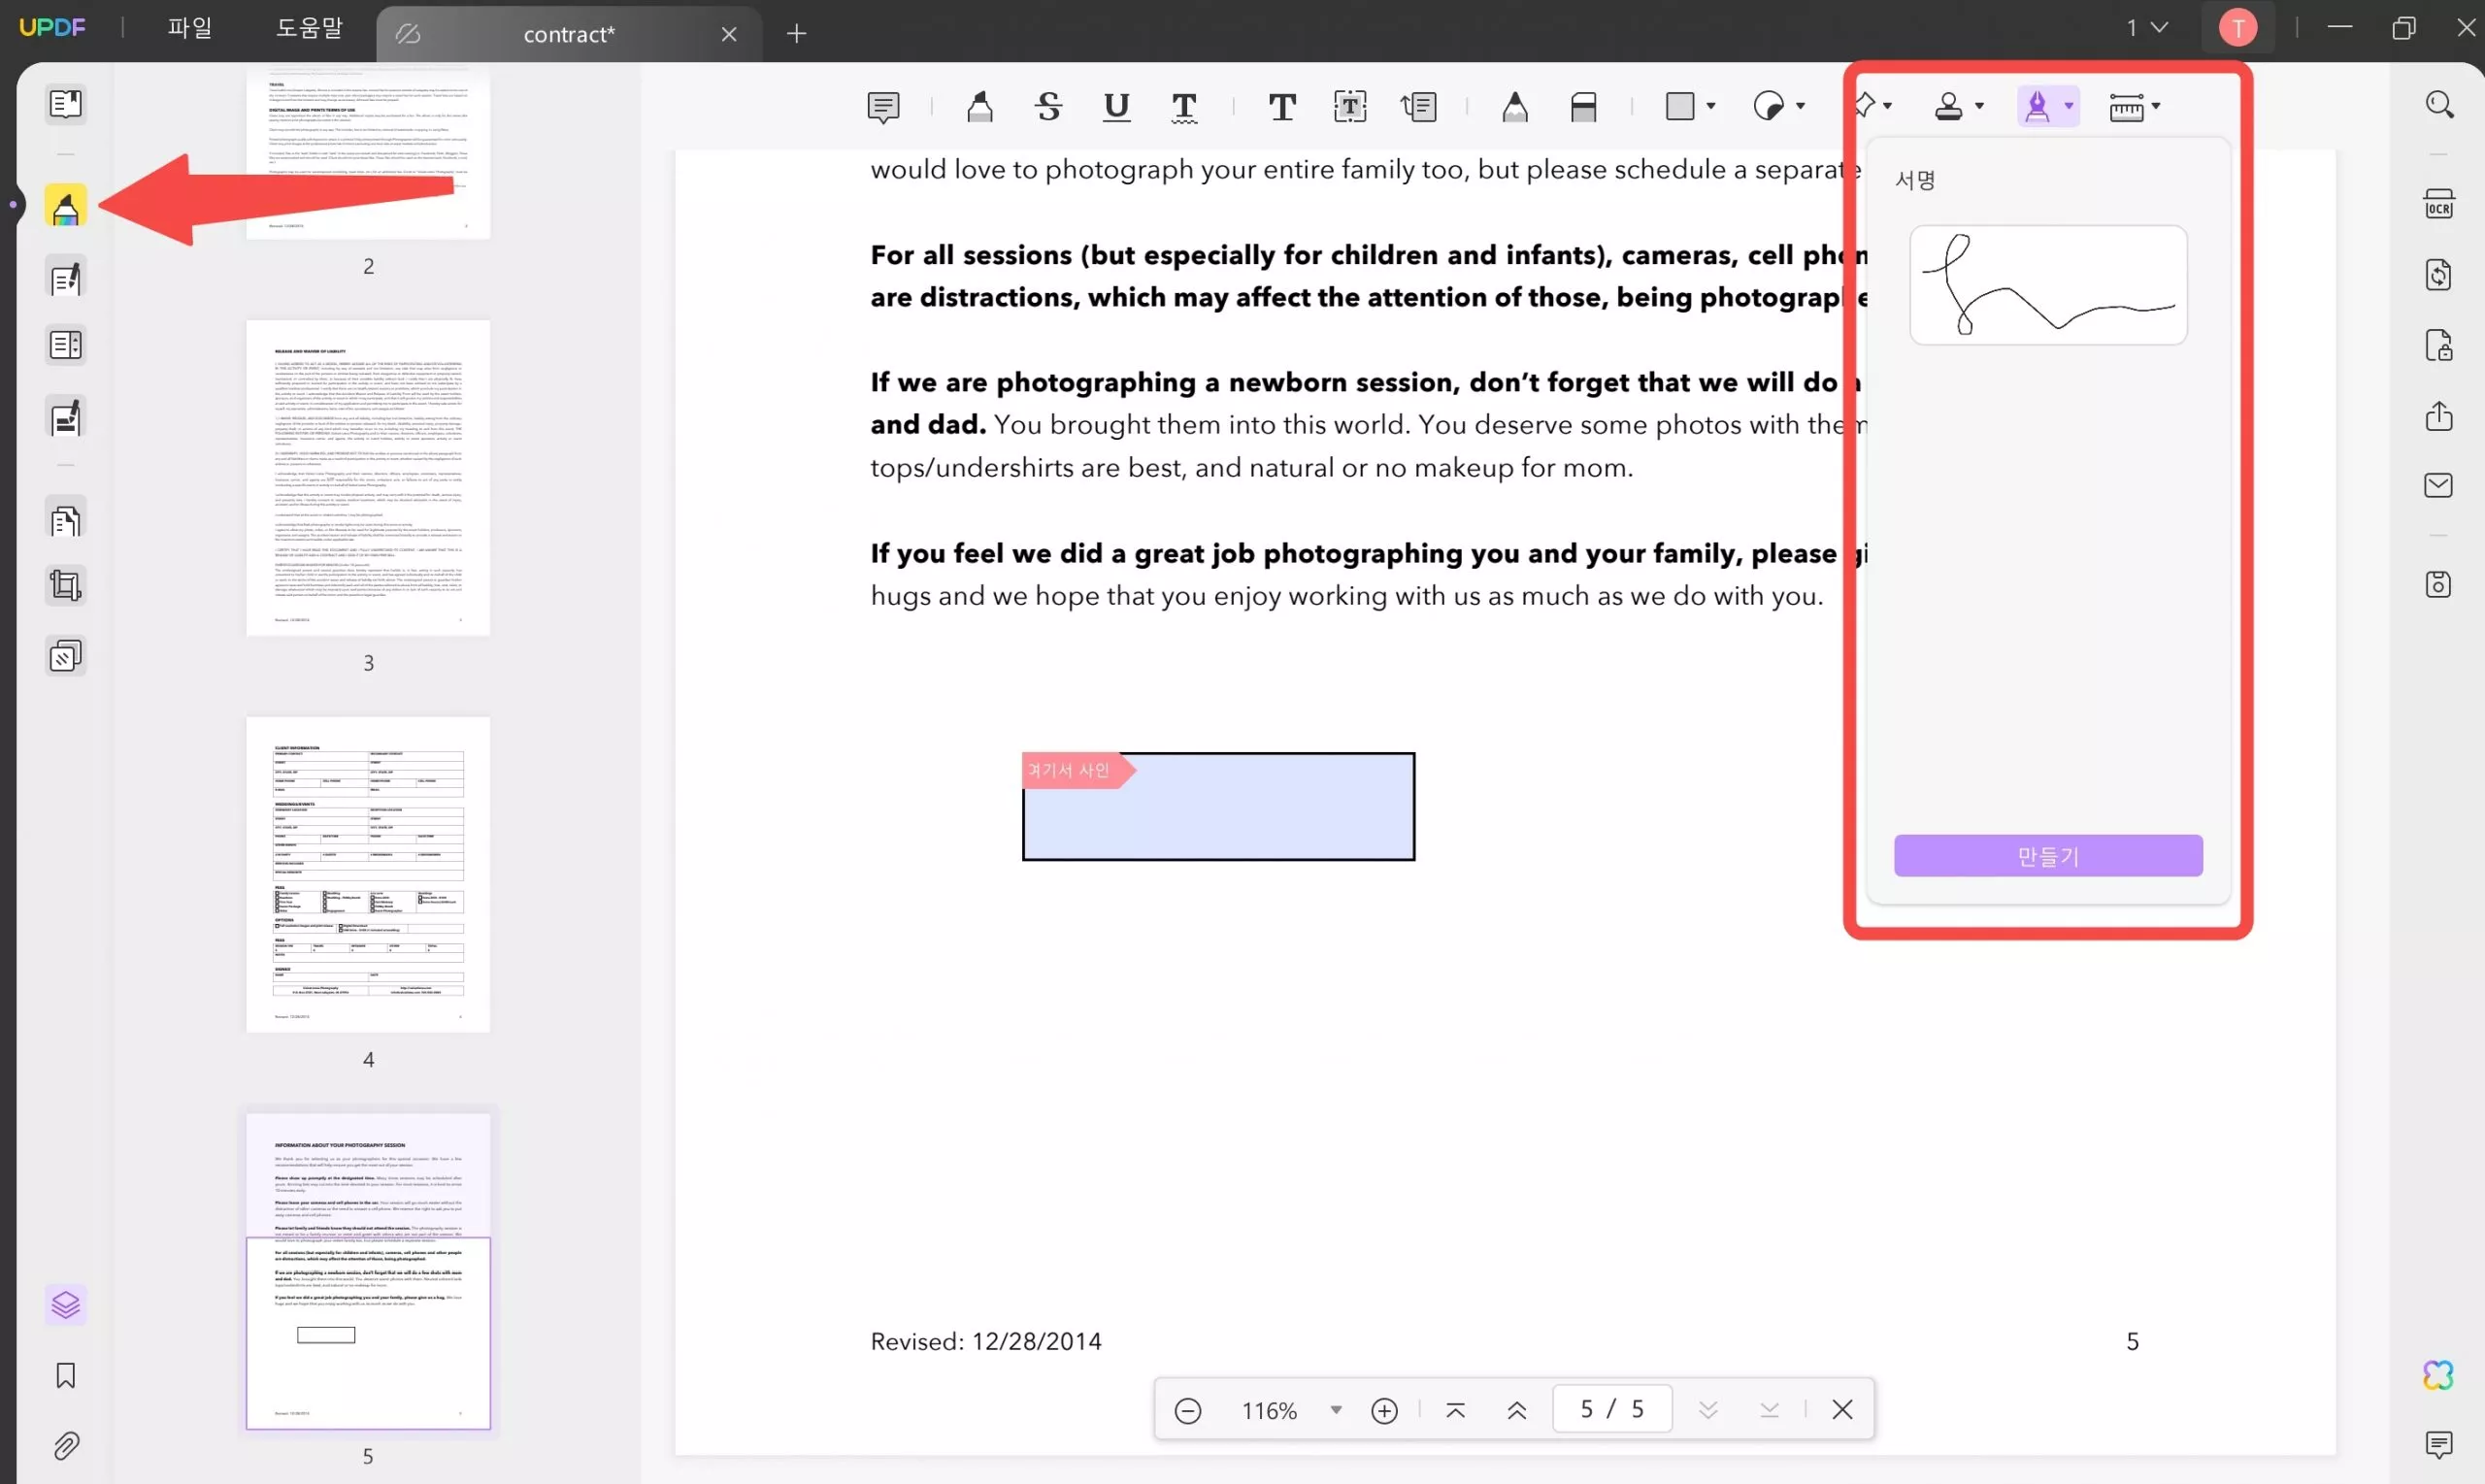Viewport: 2485px width, 1484px height.
Task: Open the Share file icon
Action: pos(2439,416)
